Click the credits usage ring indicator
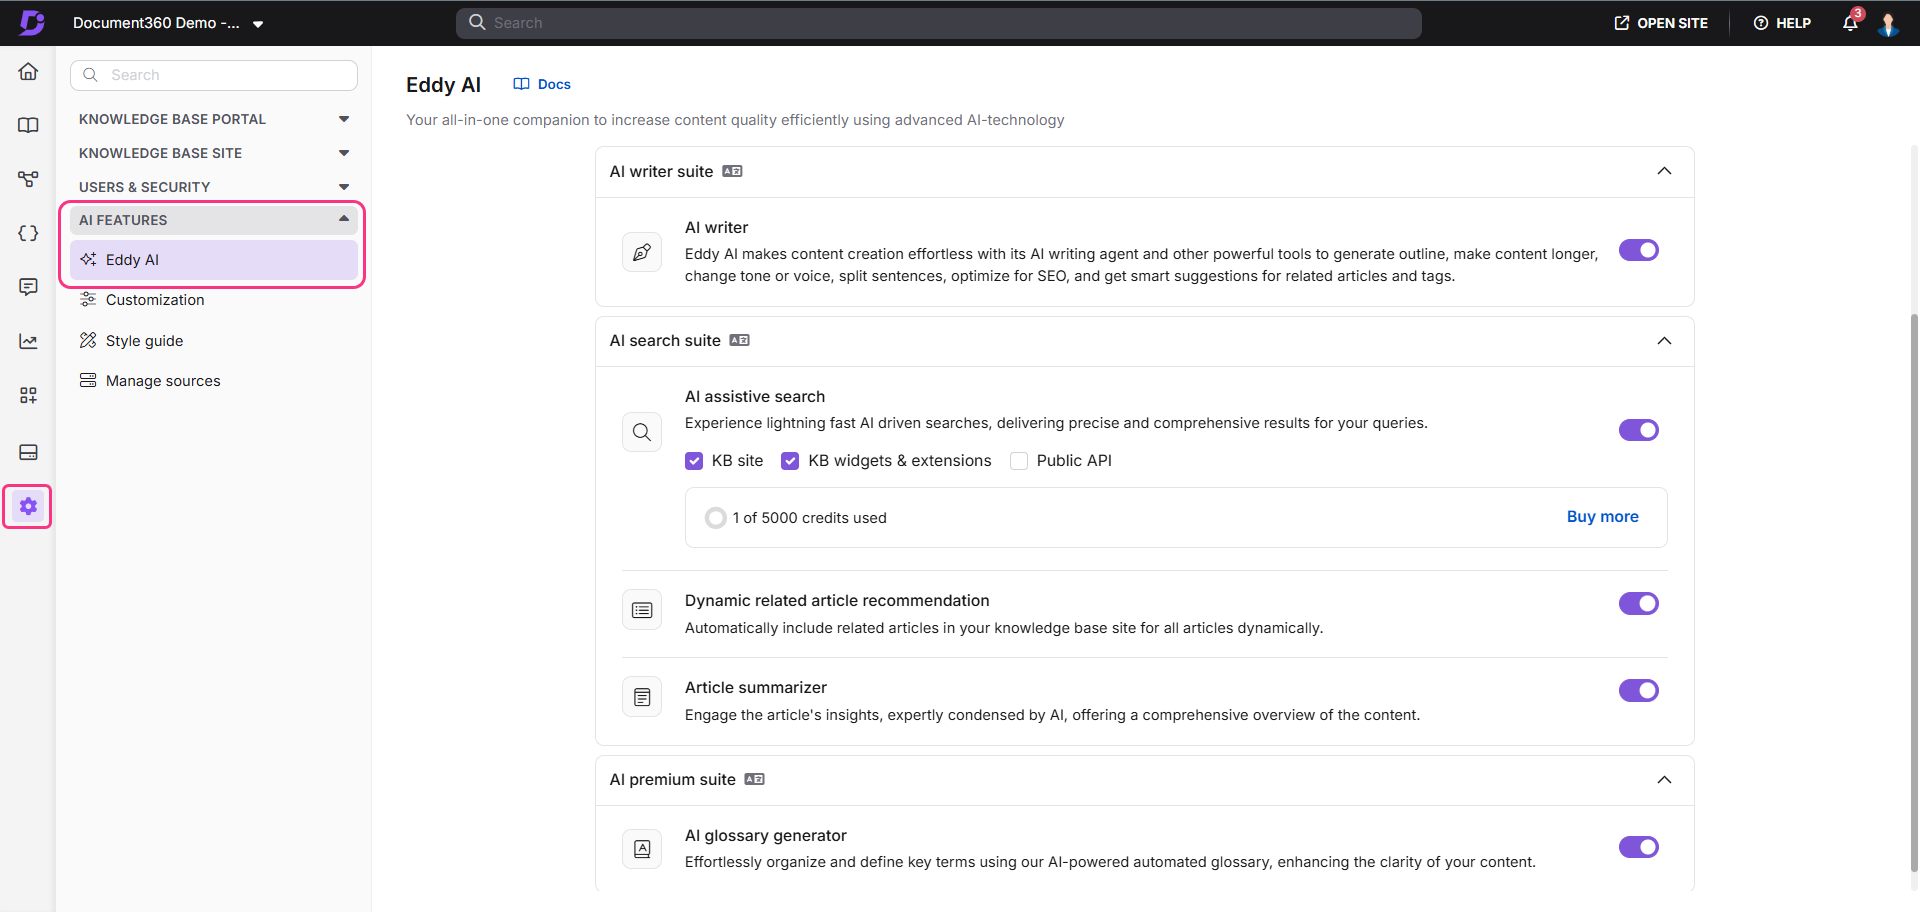Viewport: 1920px width, 912px height. [x=715, y=518]
